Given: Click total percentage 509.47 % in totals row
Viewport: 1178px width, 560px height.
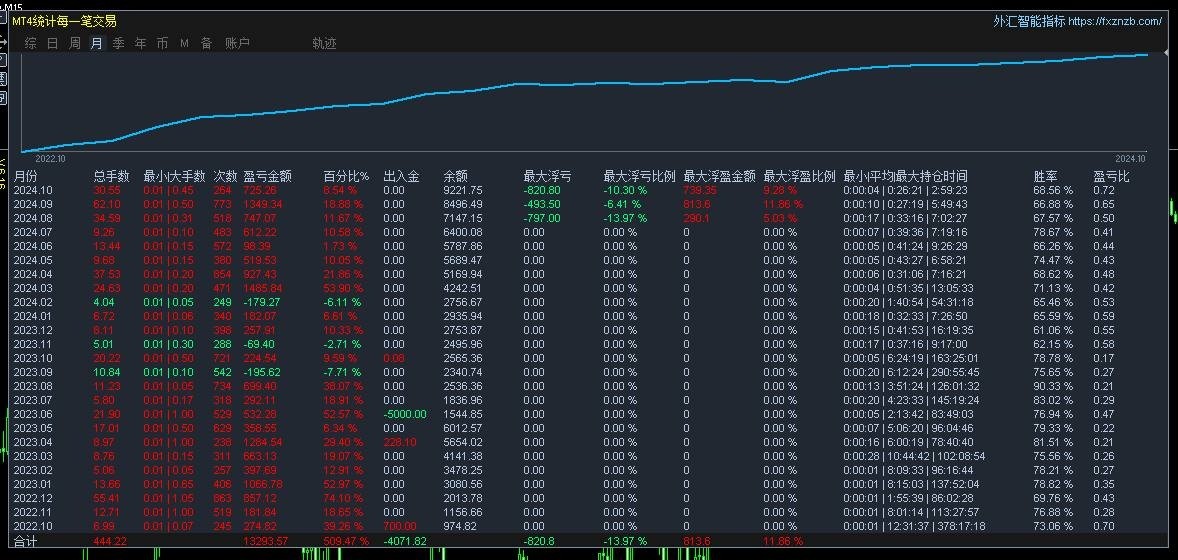Looking at the screenshot, I should [x=346, y=541].
